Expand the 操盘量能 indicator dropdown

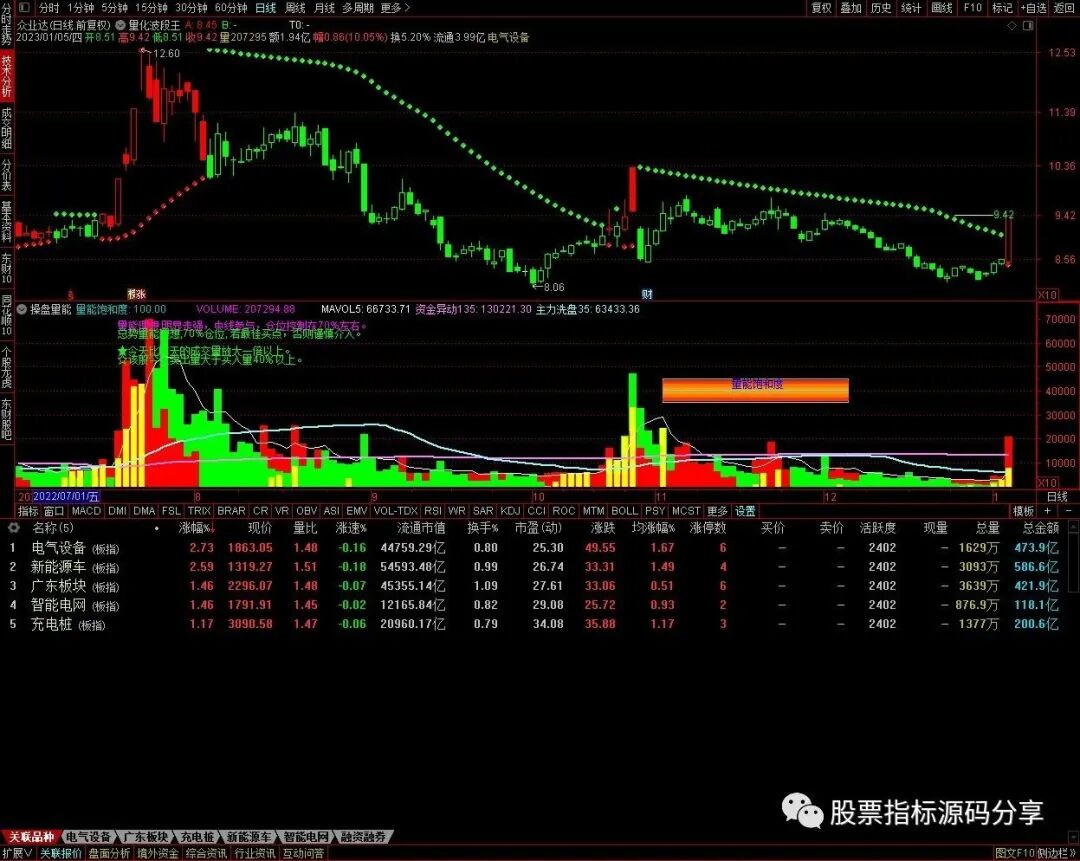[x=21, y=309]
